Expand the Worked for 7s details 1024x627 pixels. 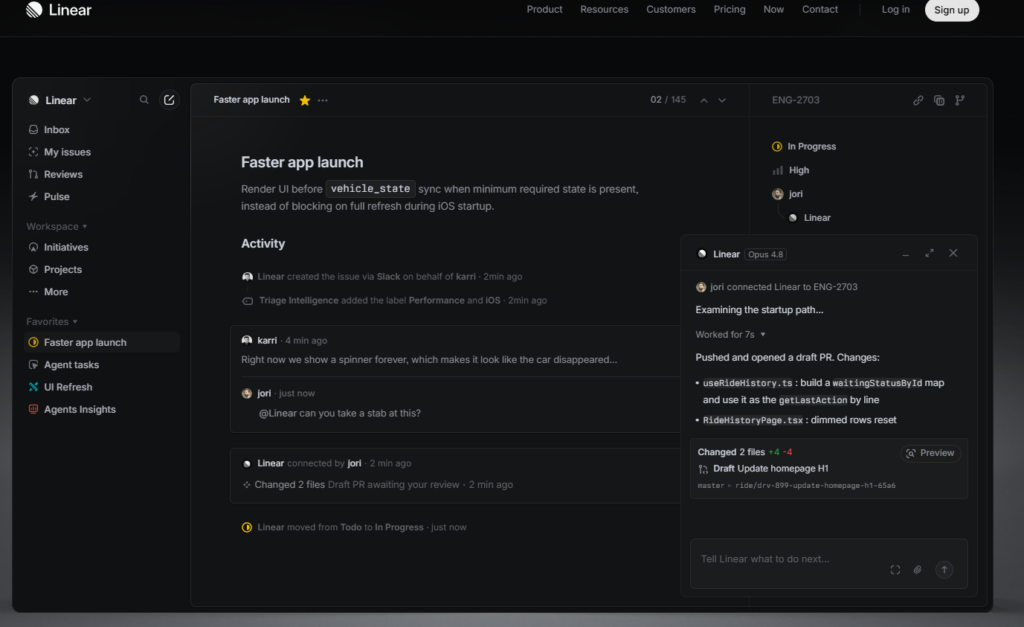(x=730, y=334)
